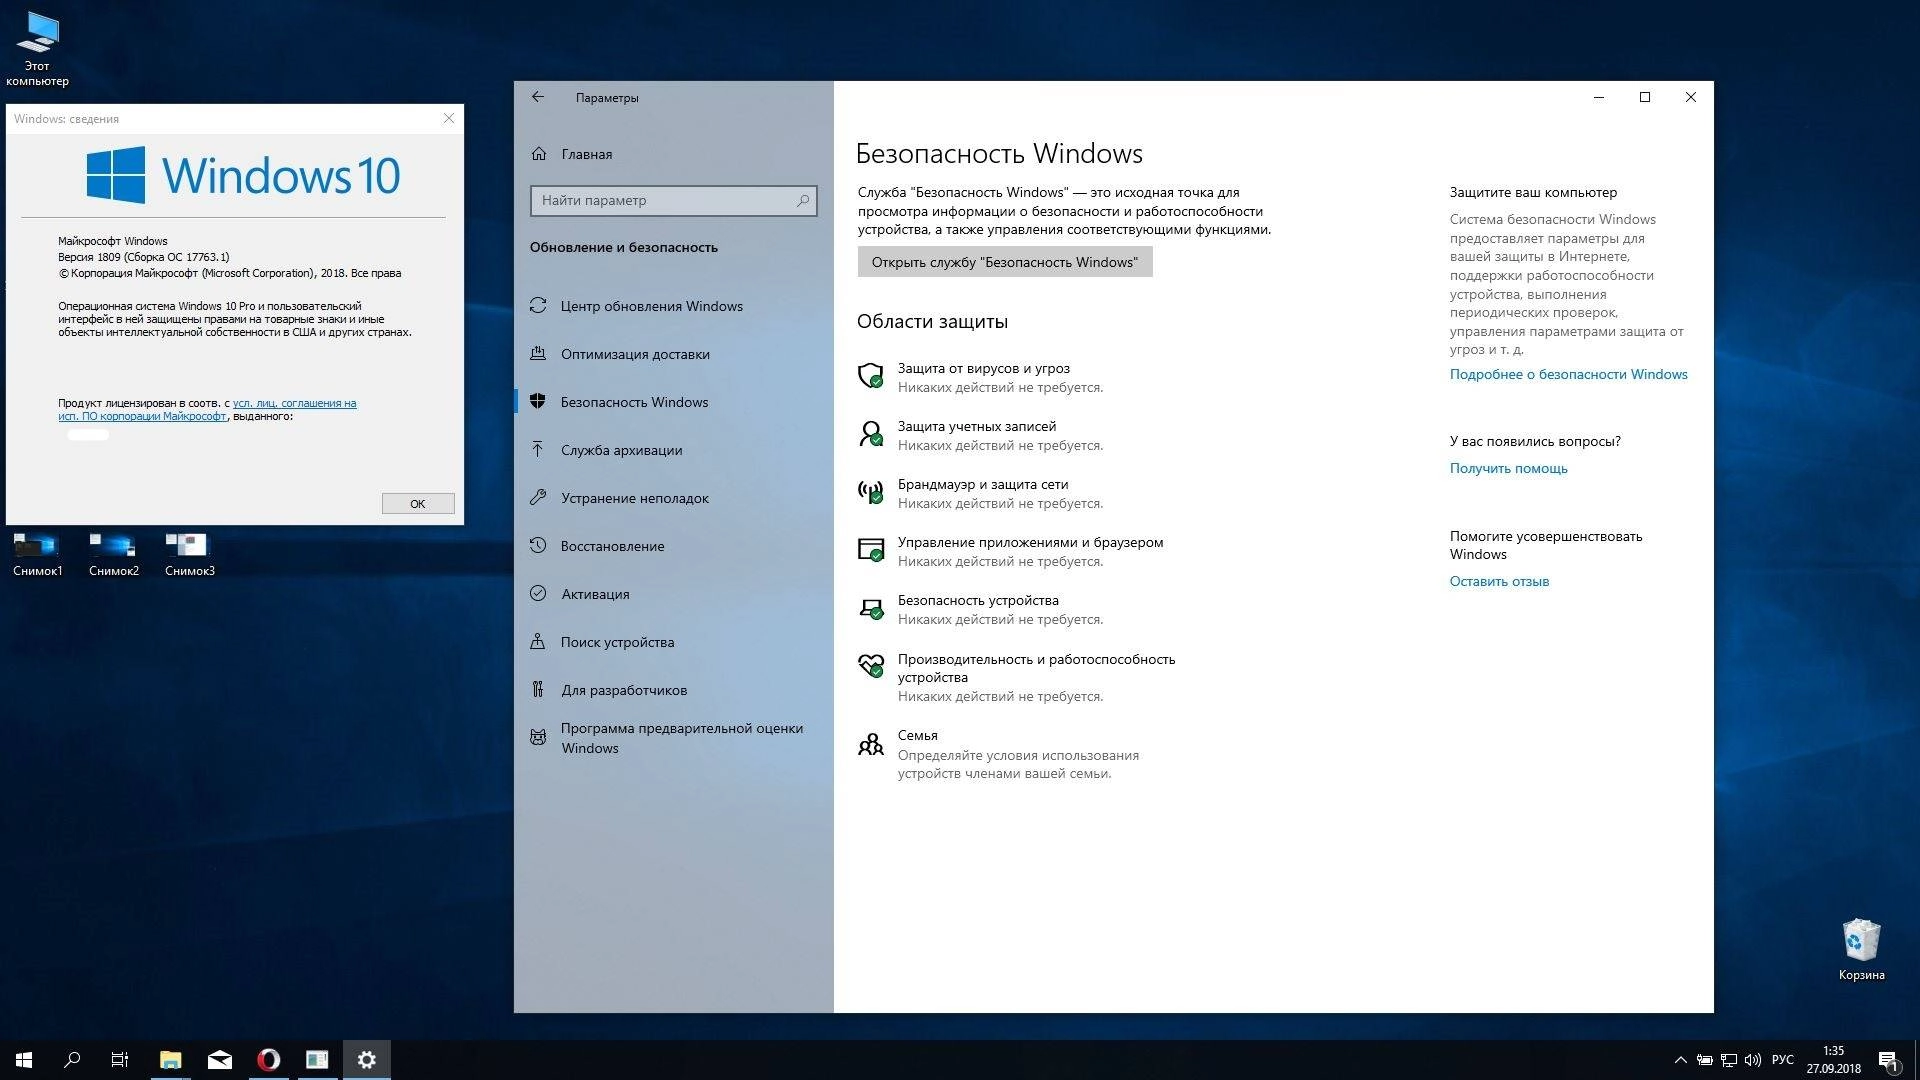Click the Windows Insider program cat icon
Screen dimensions: 1920x1080
click(538, 738)
